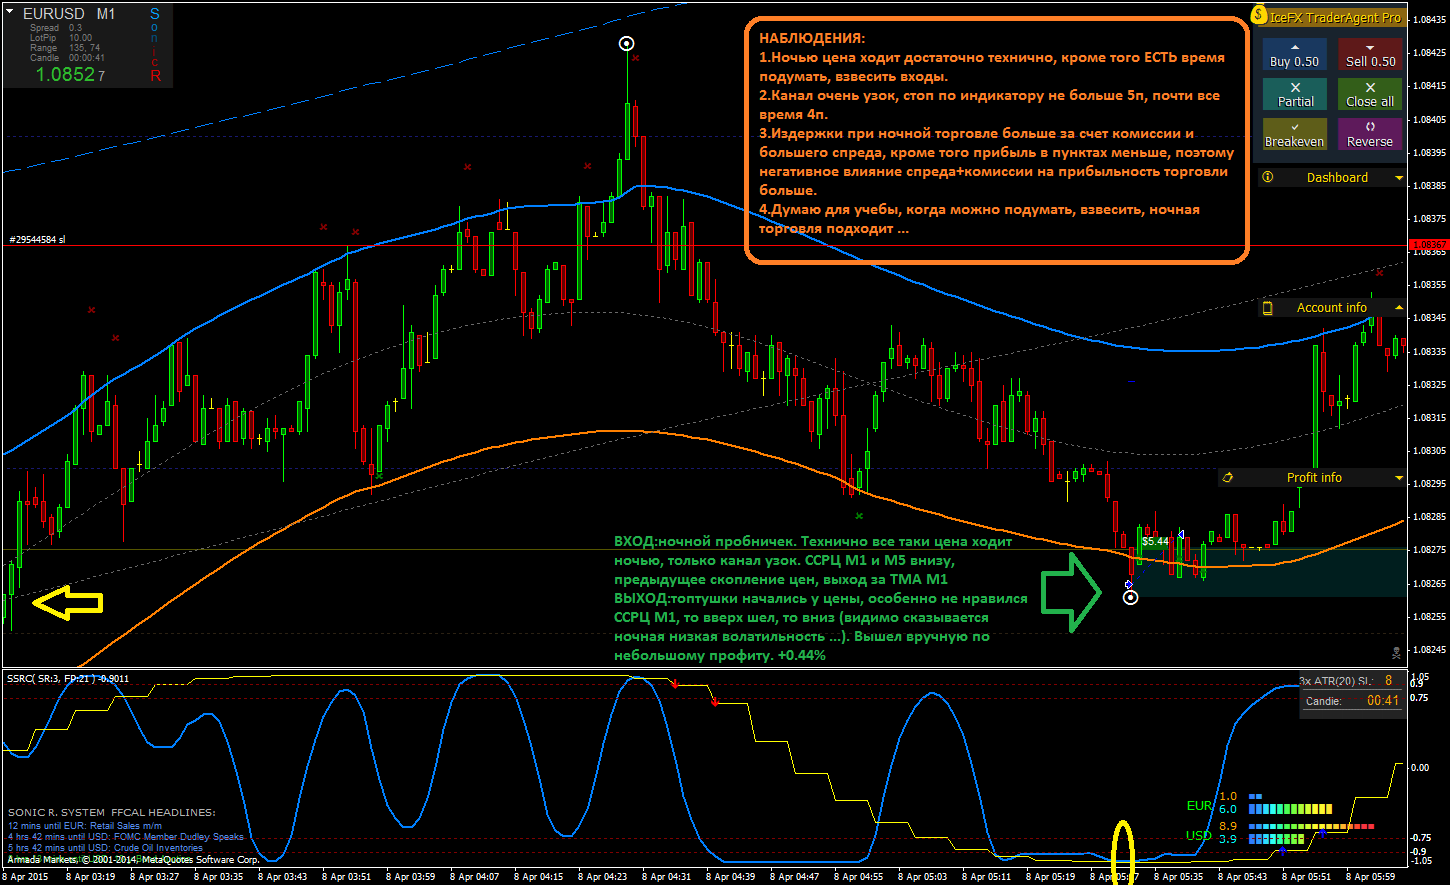Click the Reverse position button
Viewport: 1450px width, 885px height.
pyautogui.click(x=1370, y=134)
